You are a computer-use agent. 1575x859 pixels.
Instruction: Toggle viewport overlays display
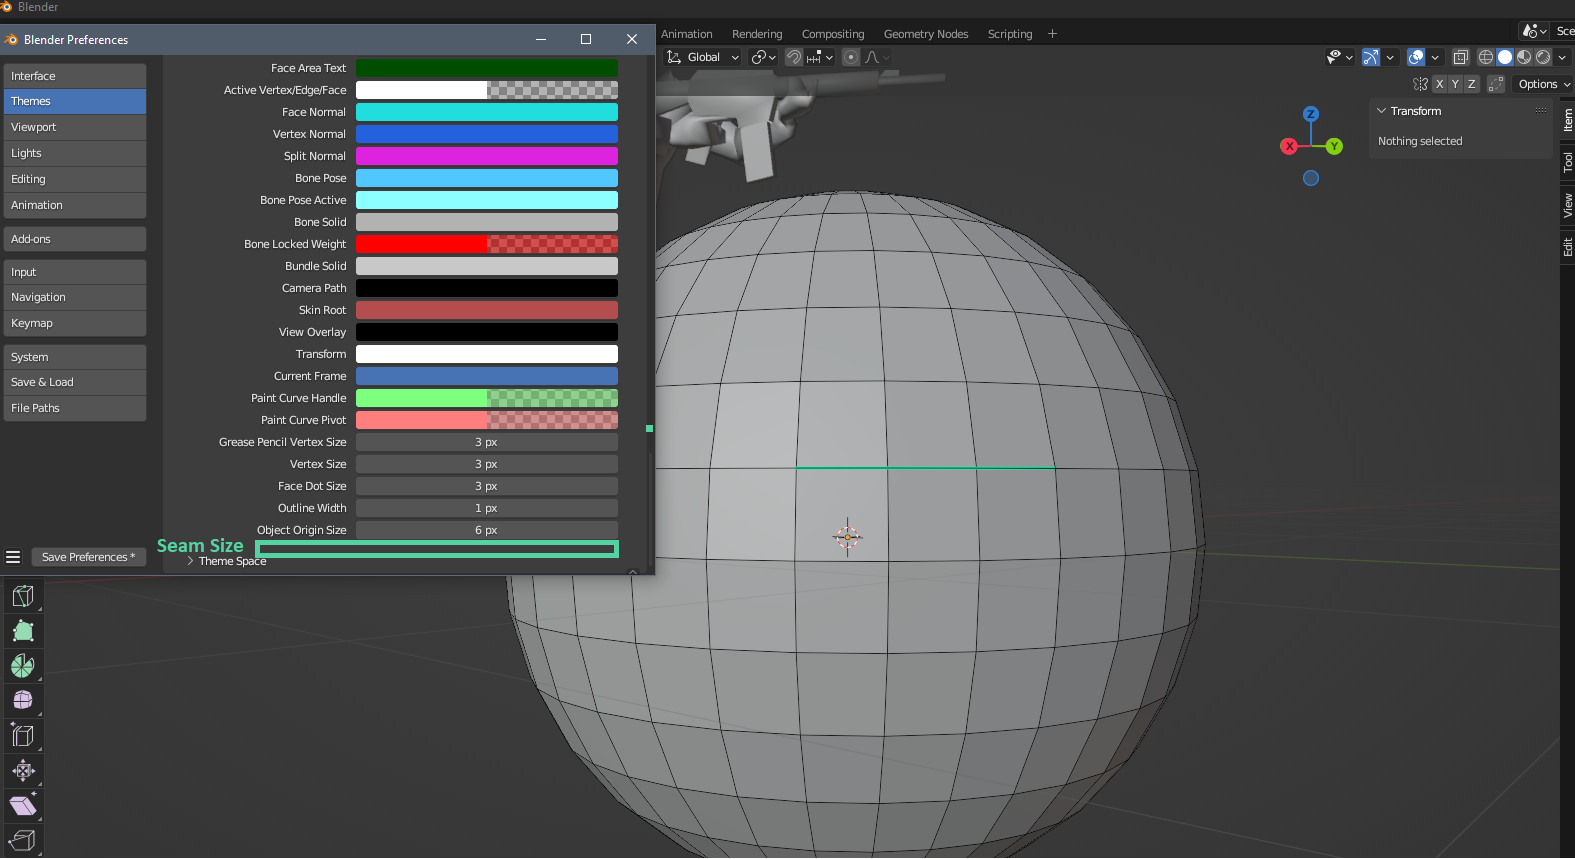(1416, 57)
